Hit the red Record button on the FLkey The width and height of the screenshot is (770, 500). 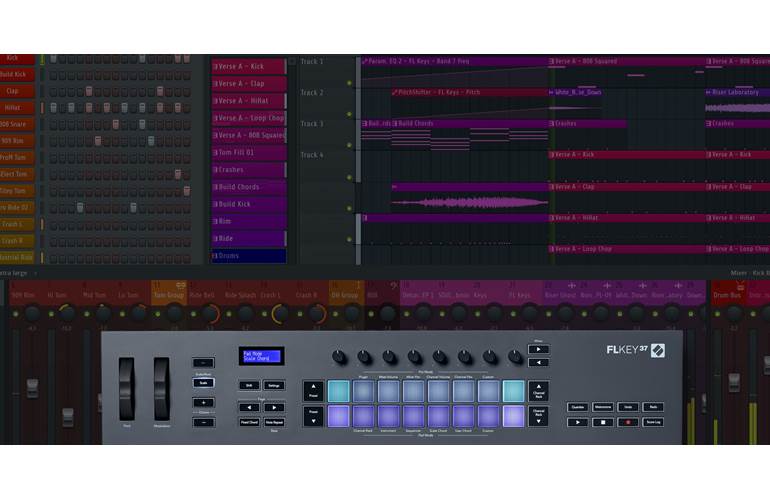(x=628, y=422)
